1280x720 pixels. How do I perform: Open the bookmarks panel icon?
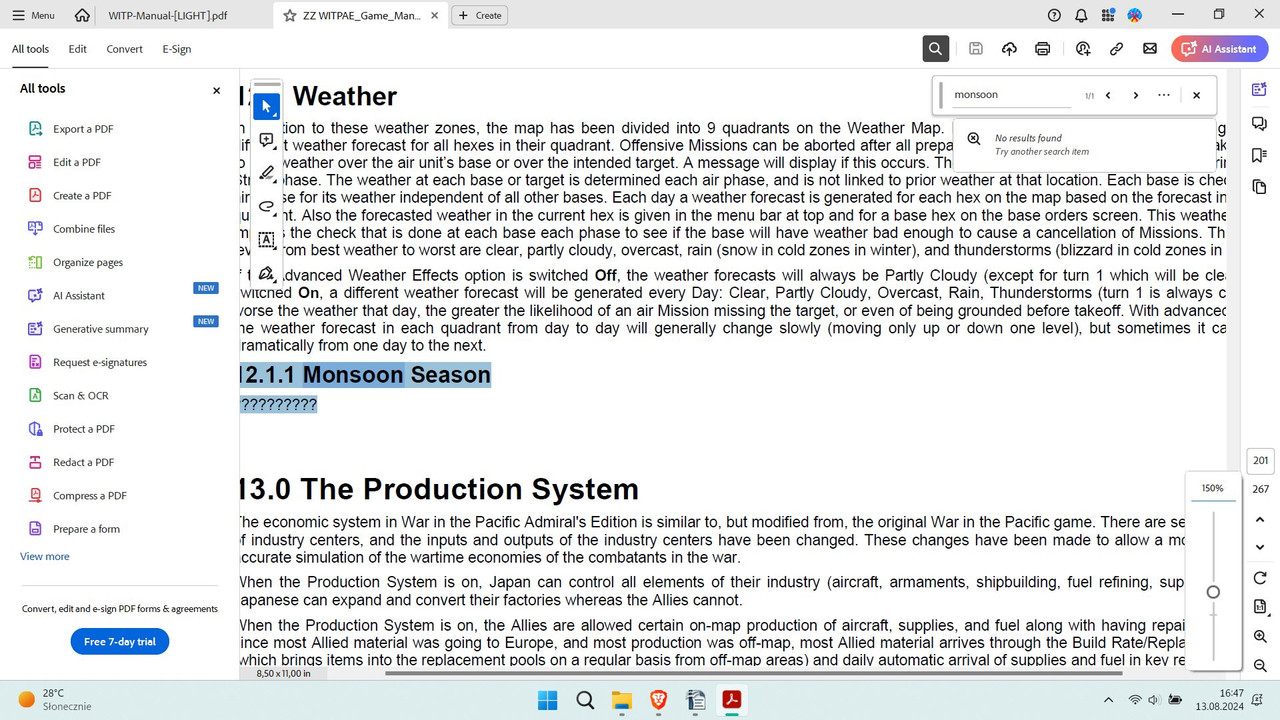tap(1259, 155)
